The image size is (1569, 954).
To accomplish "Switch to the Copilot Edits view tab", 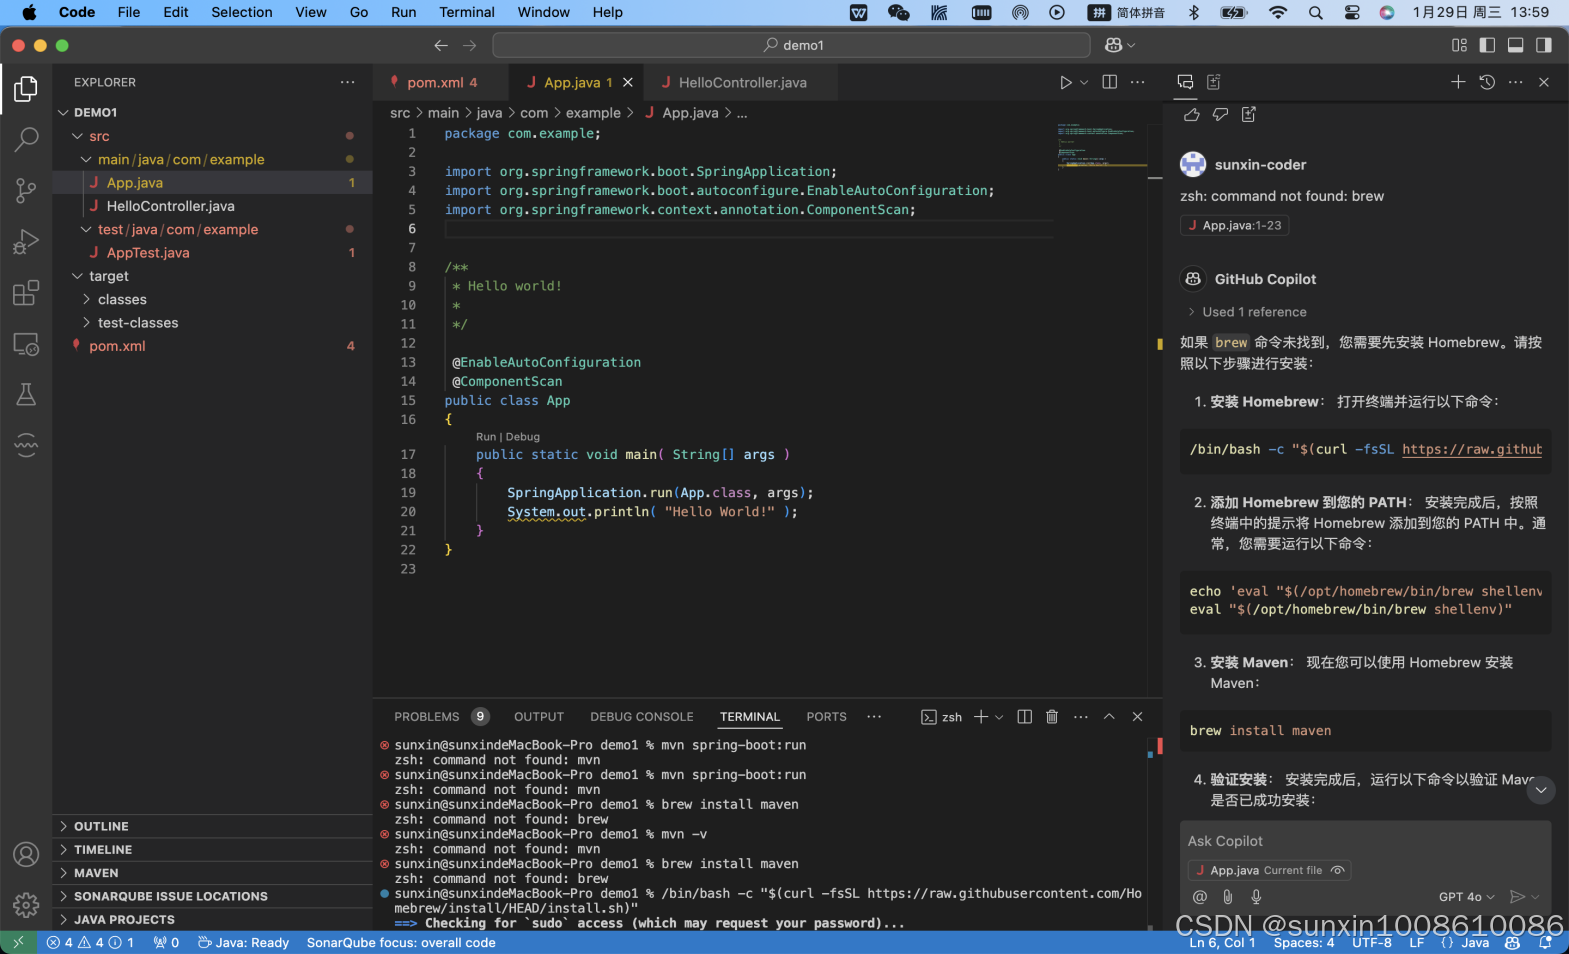I will click(1214, 82).
